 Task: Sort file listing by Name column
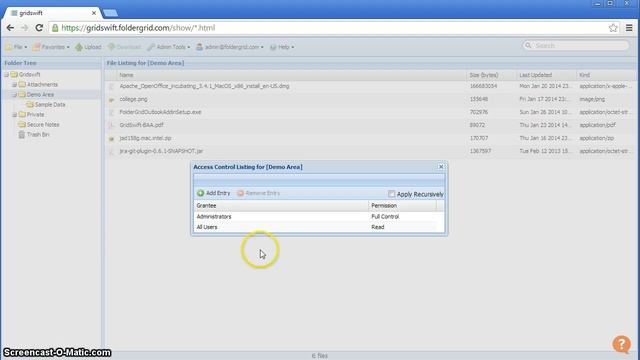pos(291,75)
